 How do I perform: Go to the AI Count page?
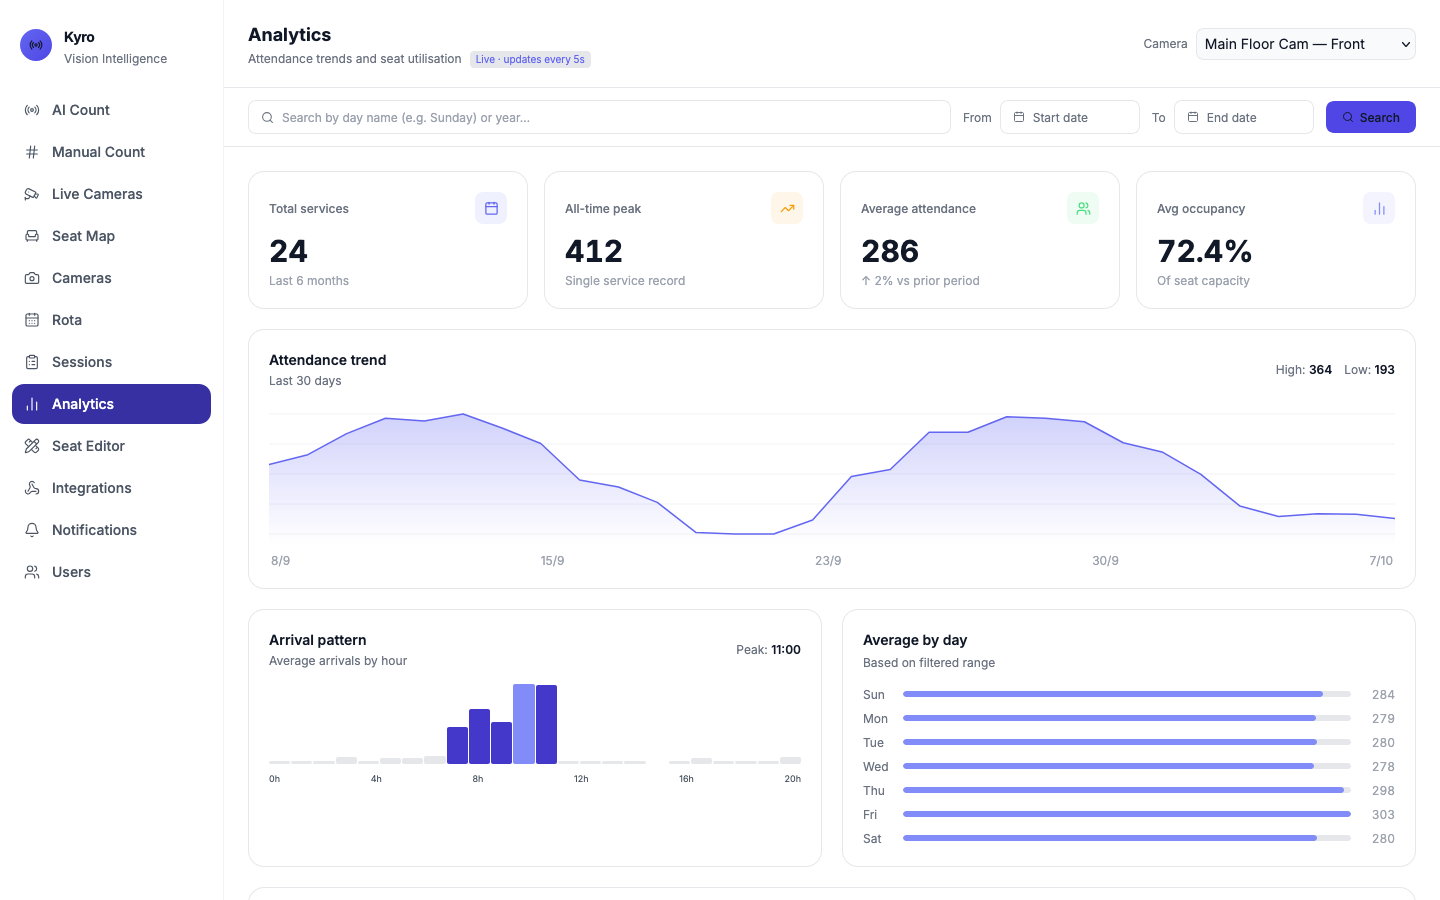coord(111,110)
